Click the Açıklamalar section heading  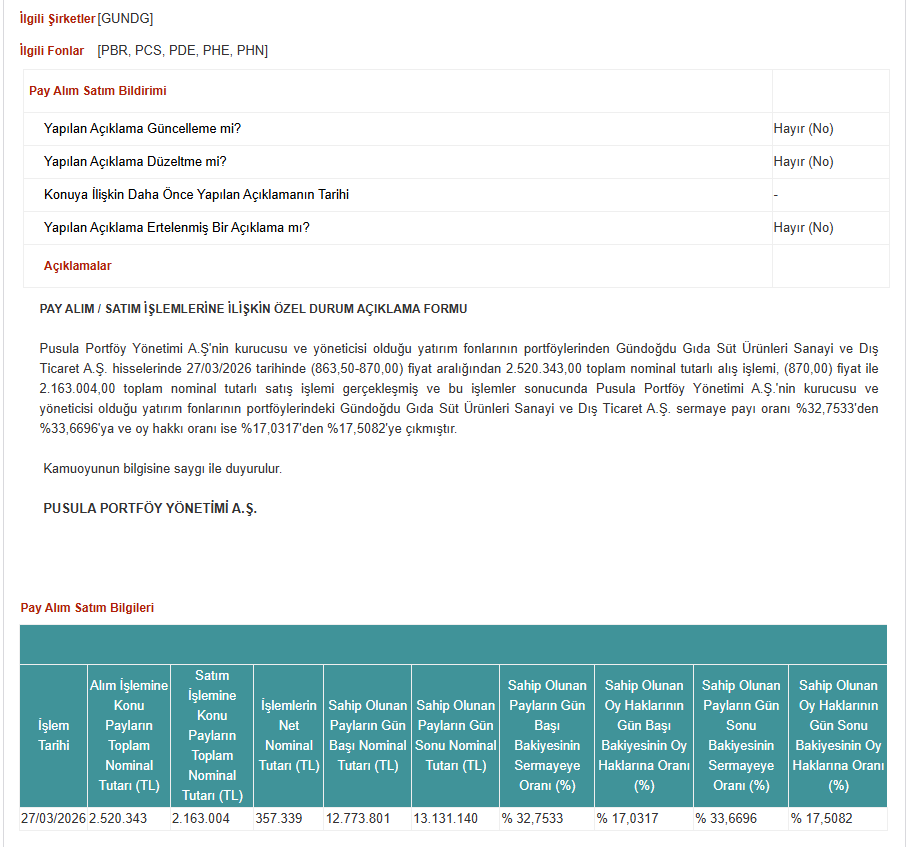click(x=78, y=266)
